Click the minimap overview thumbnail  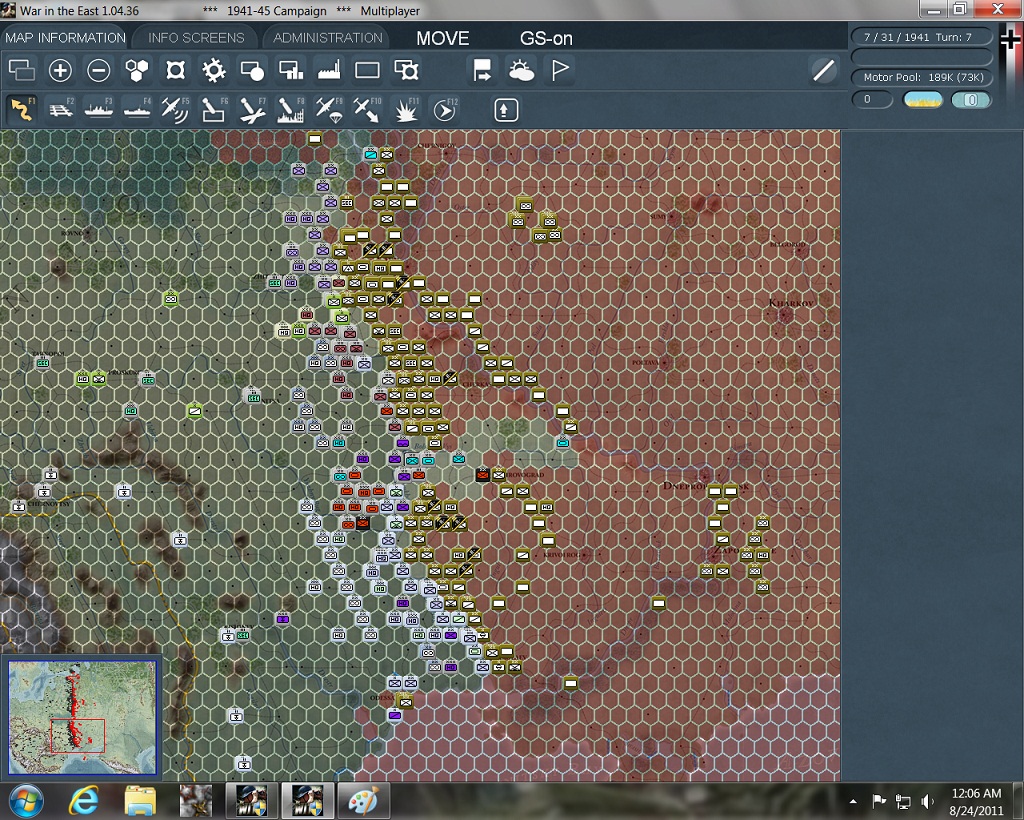click(x=82, y=717)
